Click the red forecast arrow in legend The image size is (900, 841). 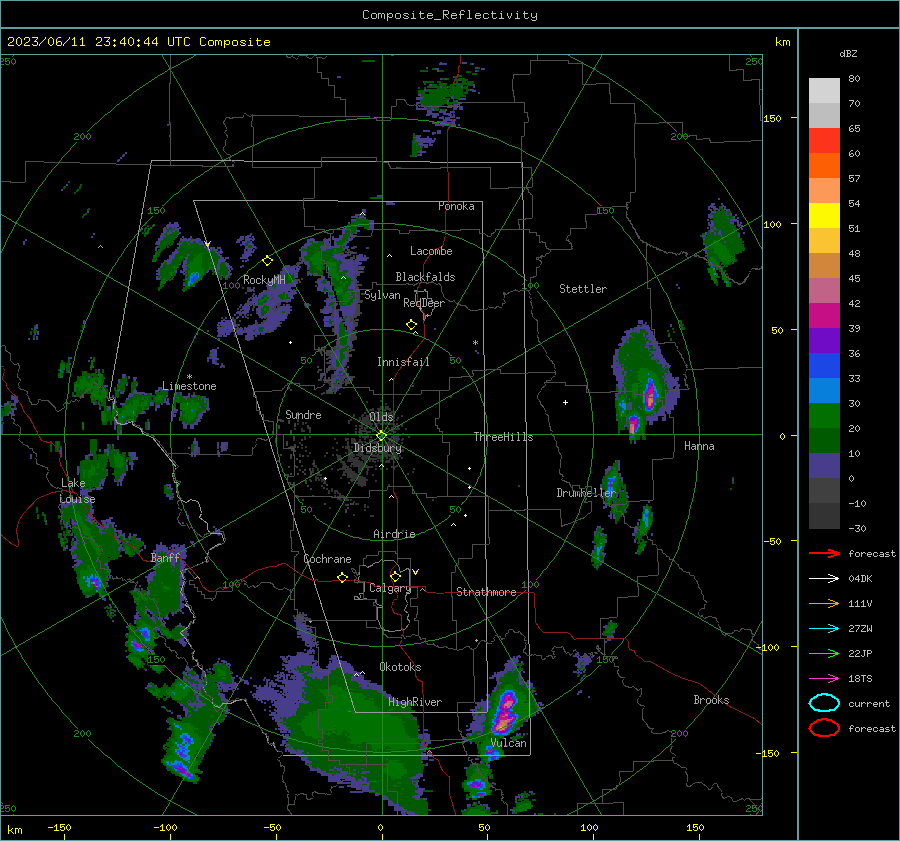tap(824, 553)
